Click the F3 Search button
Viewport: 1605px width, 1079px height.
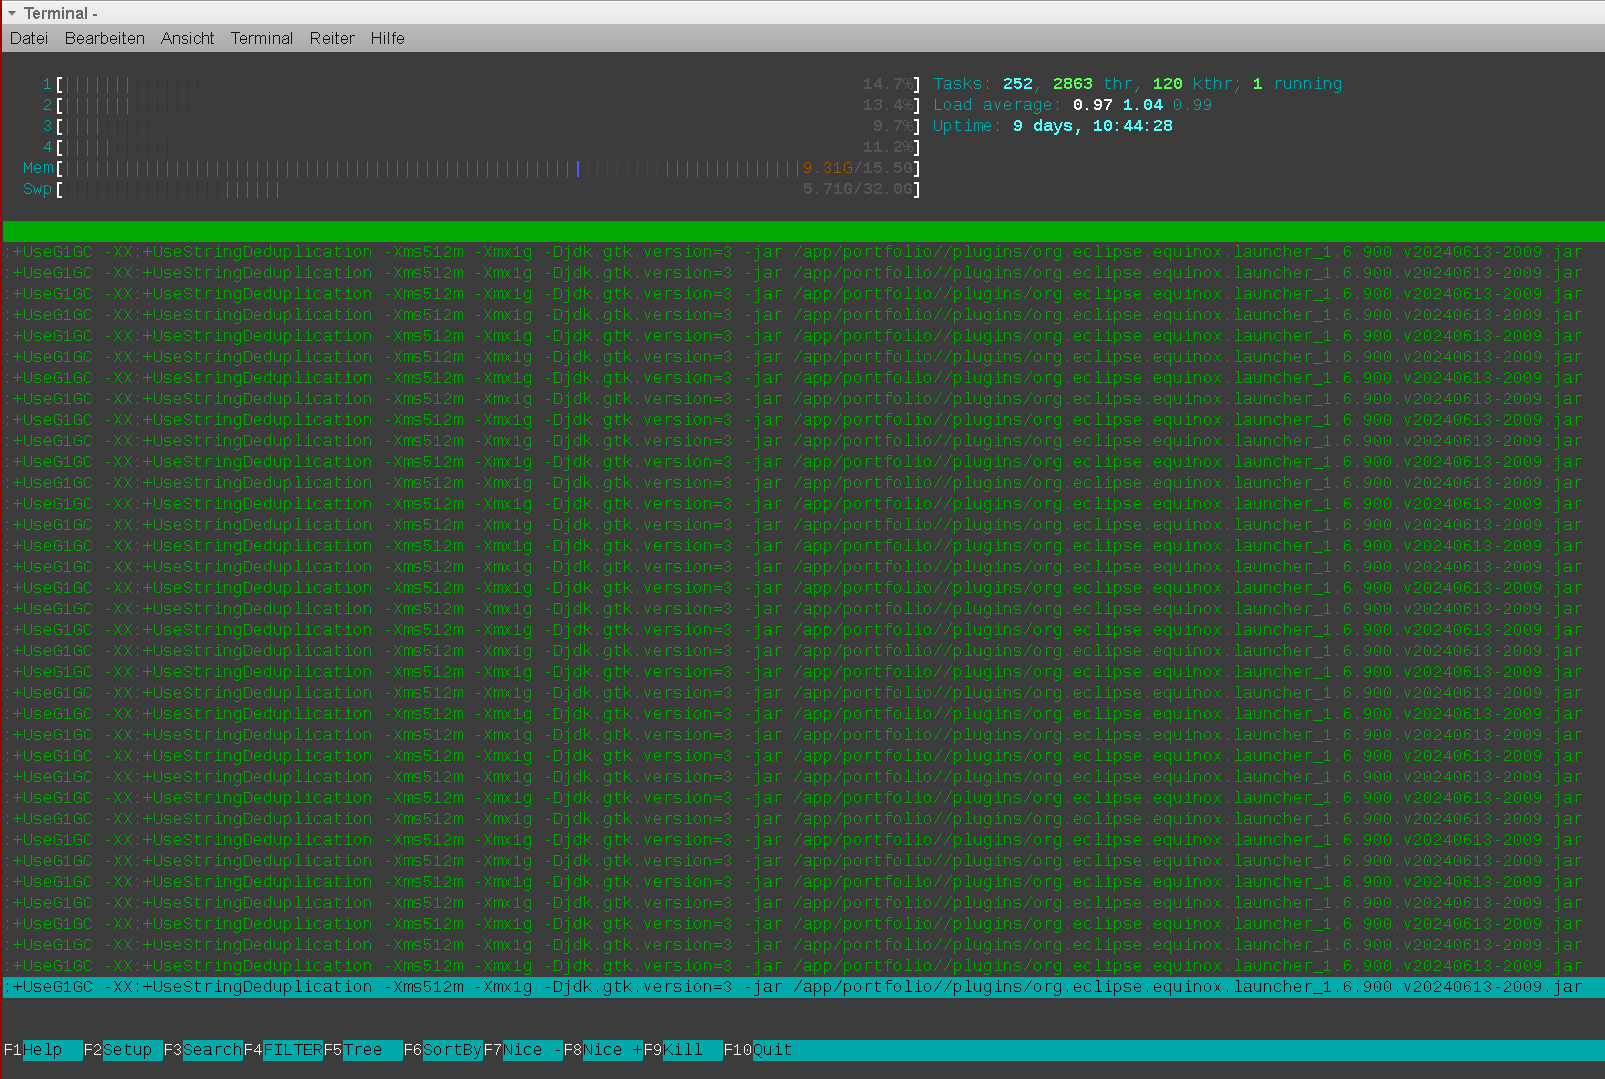(x=203, y=1050)
